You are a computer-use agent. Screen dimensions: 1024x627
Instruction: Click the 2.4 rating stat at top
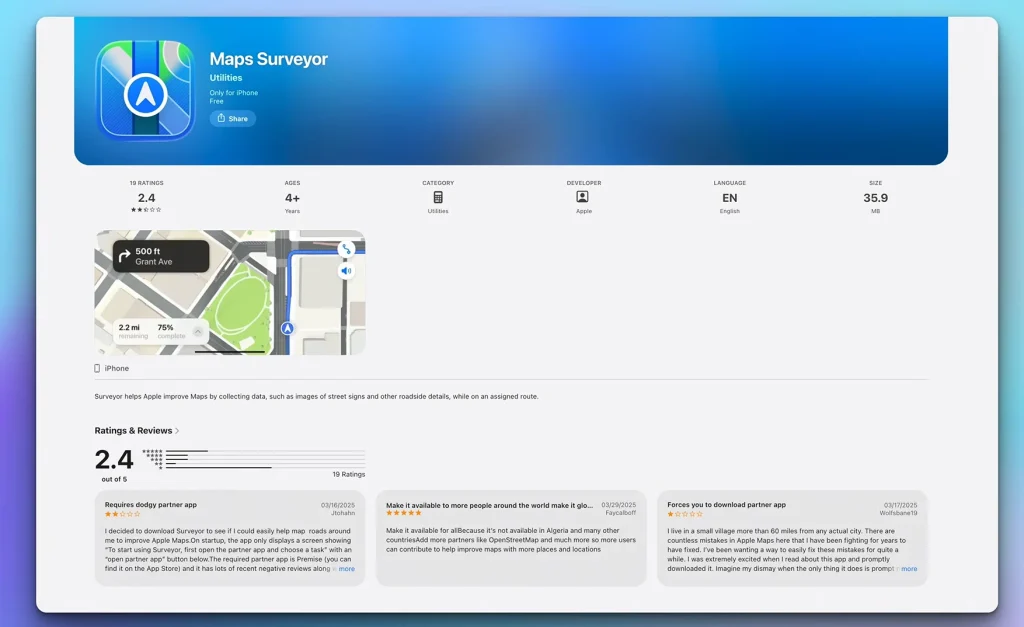tap(146, 198)
